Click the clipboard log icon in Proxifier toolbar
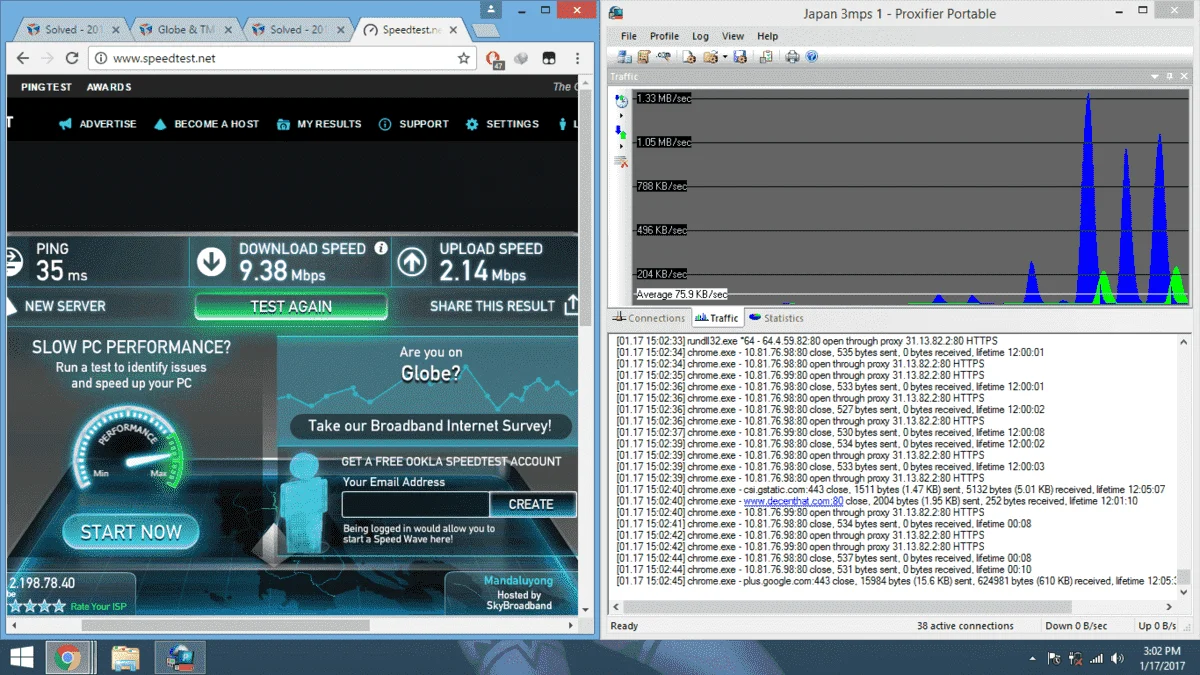Screen dimensions: 1200x675 click(767, 57)
